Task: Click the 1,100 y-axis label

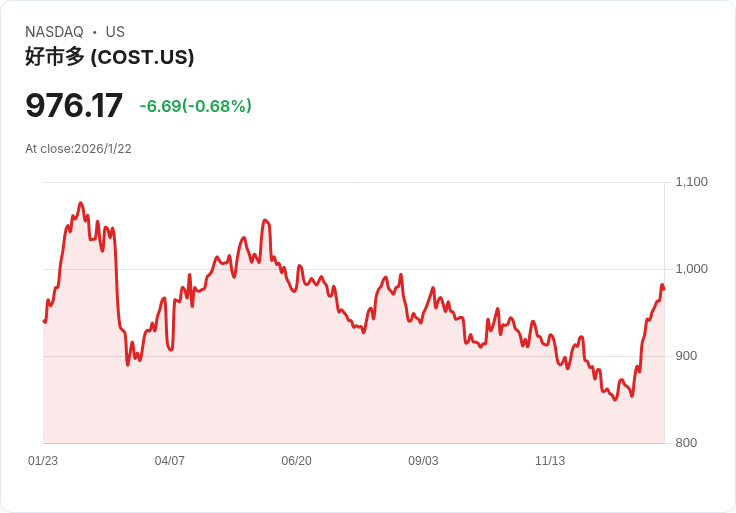Action: pos(692,182)
